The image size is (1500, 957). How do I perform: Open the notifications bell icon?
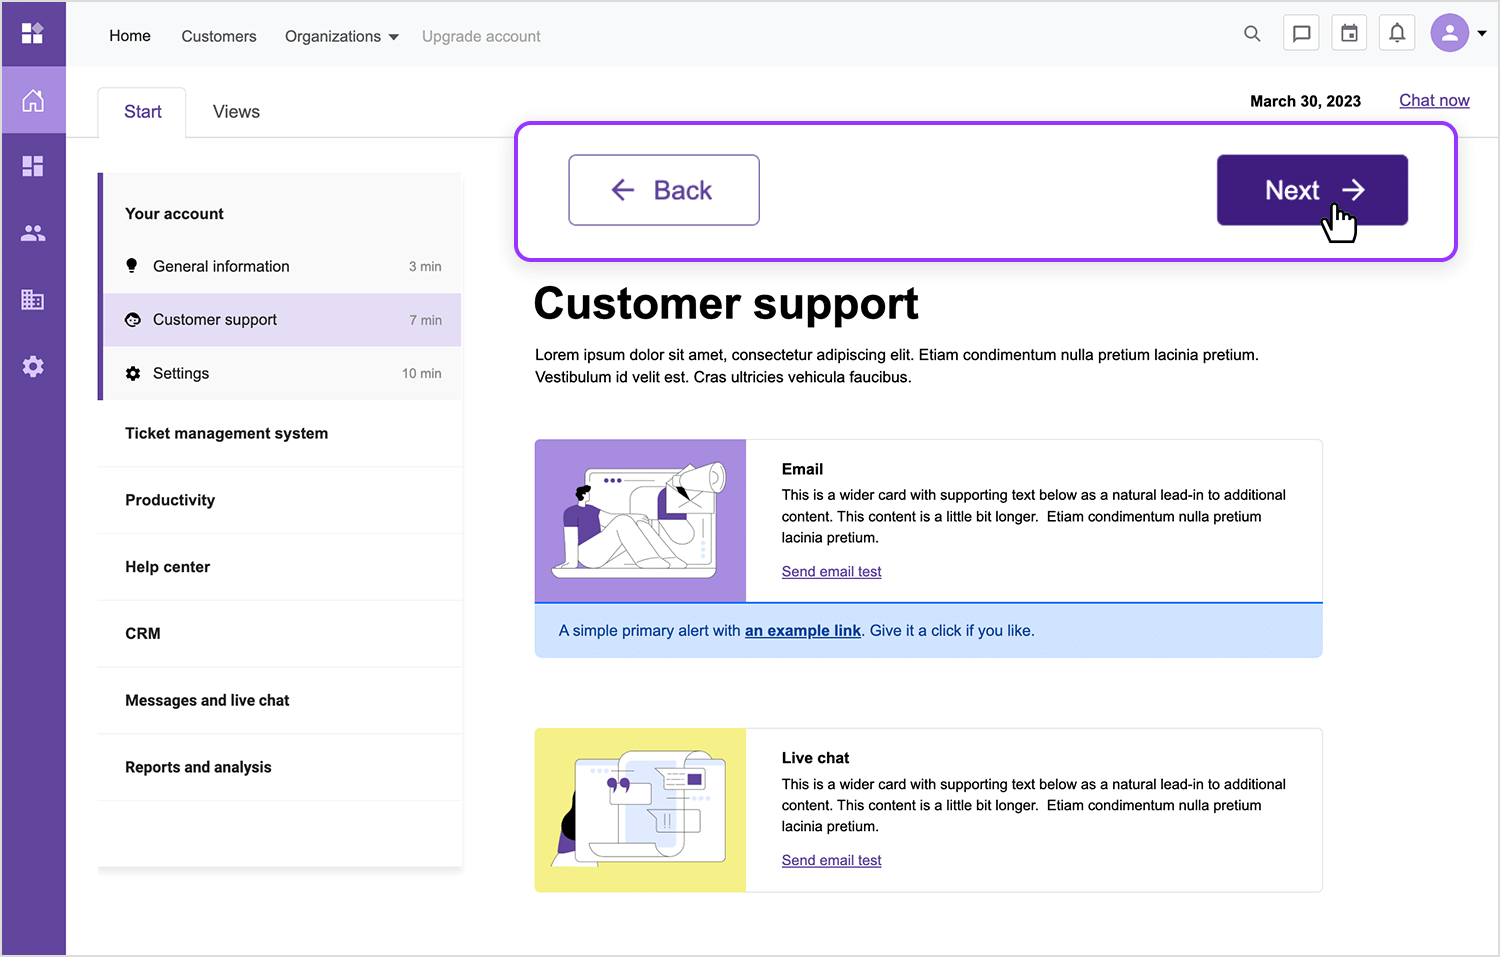tap(1397, 33)
